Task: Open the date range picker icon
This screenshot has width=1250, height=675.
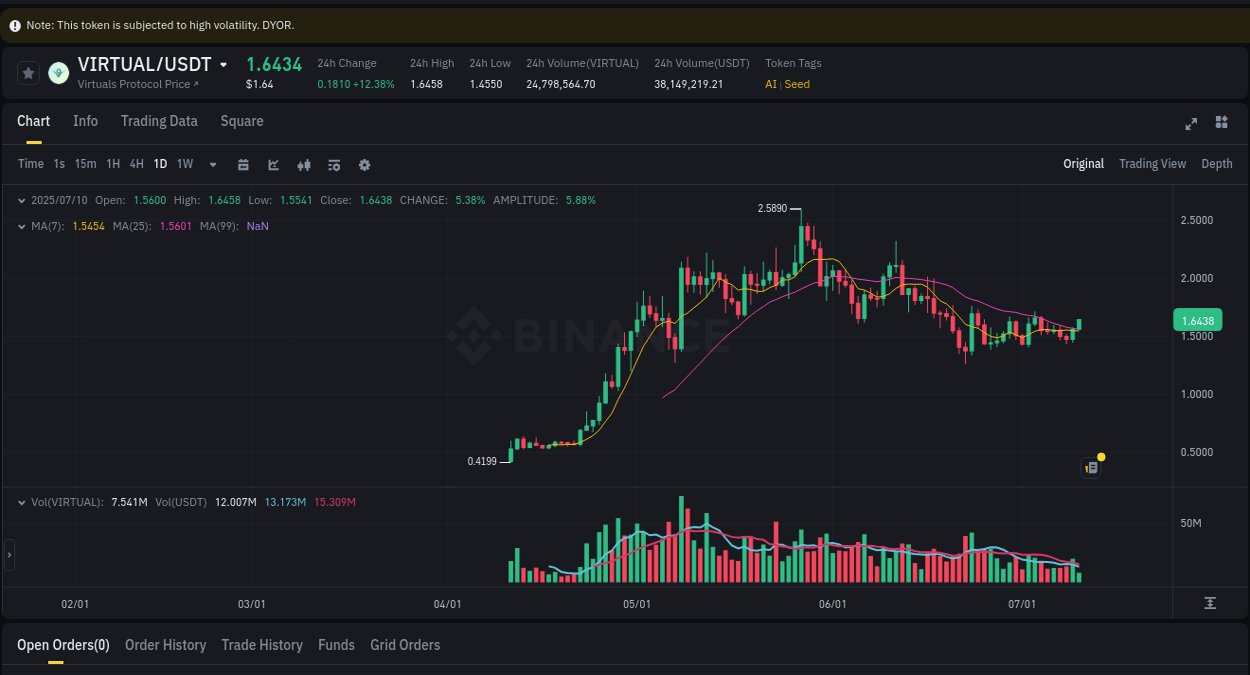Action: click(x=243, y=164)
